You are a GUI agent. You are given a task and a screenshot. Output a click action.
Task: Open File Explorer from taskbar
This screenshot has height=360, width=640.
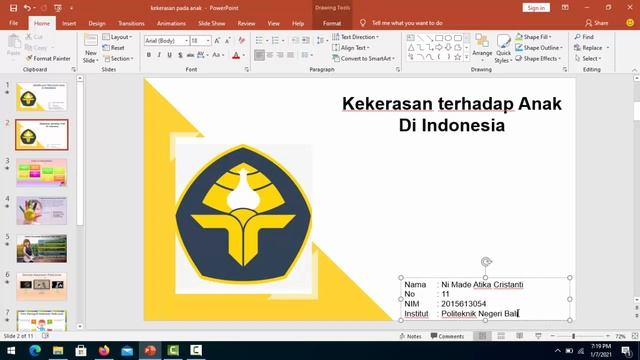[58, 350]
